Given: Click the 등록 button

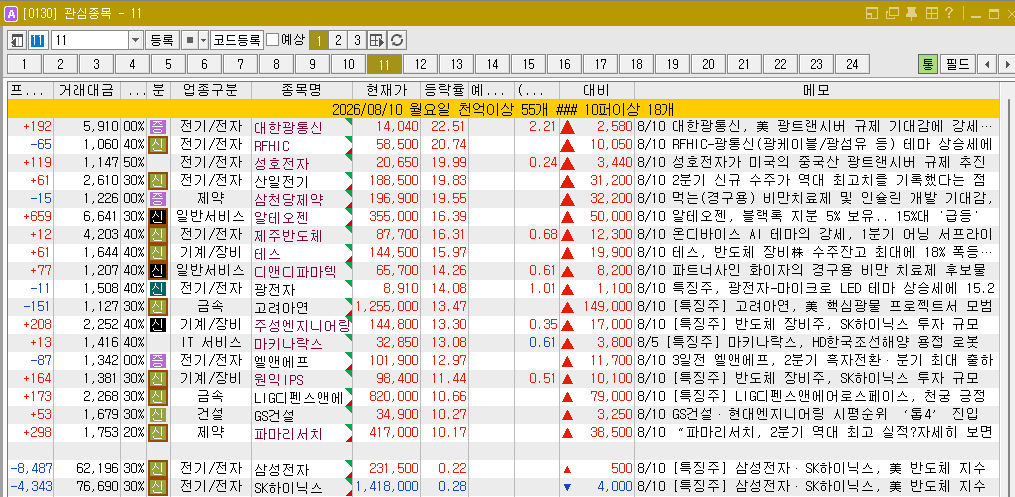Looking at the screenshot, I should point(162,40).
